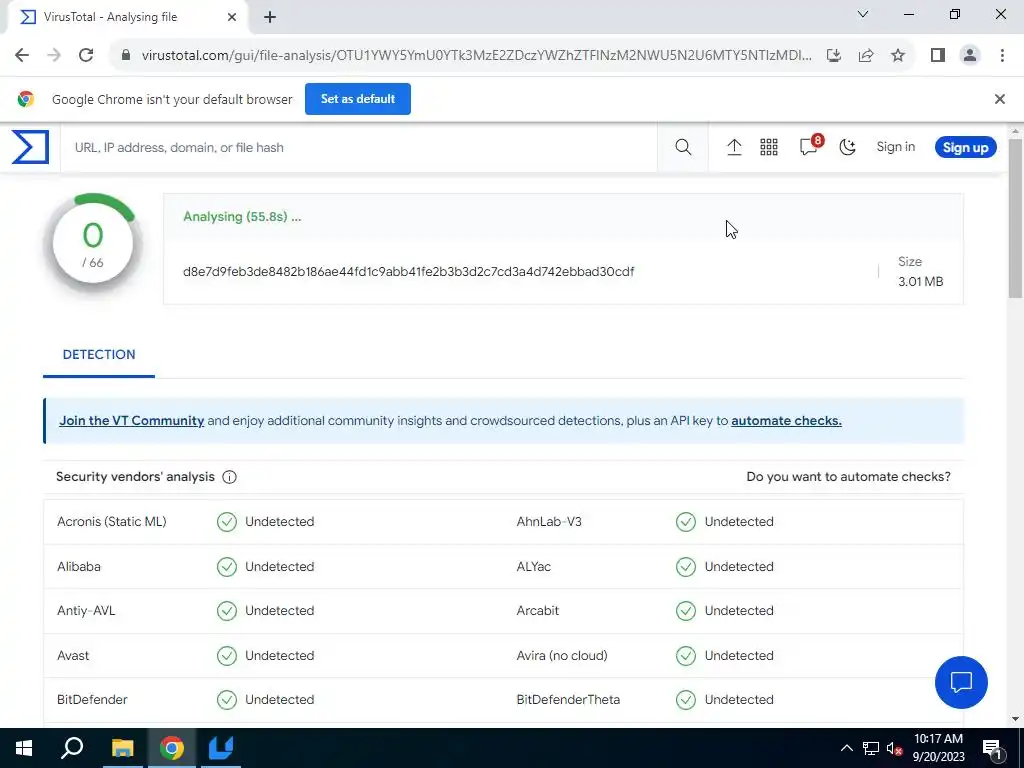
Task: Open the Action Center notifications icon
Action: click(992, 748)
